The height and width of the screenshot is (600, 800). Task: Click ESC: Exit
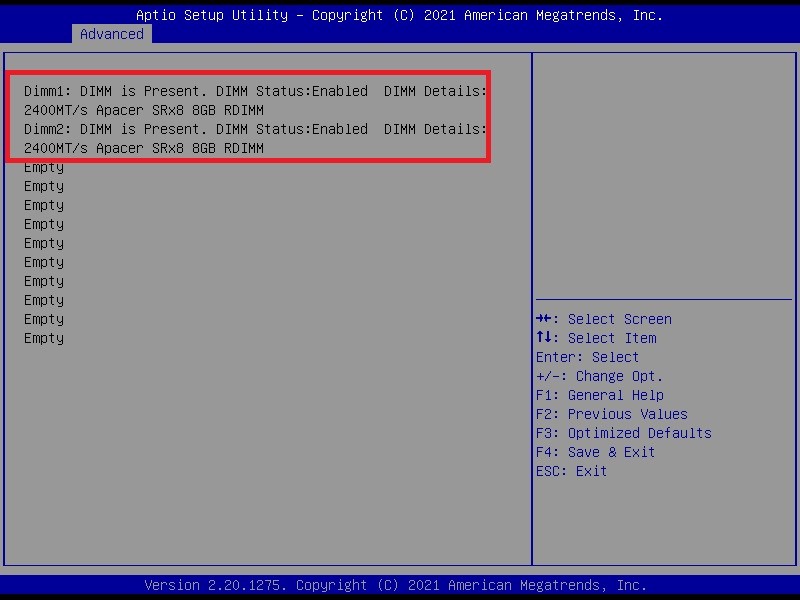click(571, 471)
